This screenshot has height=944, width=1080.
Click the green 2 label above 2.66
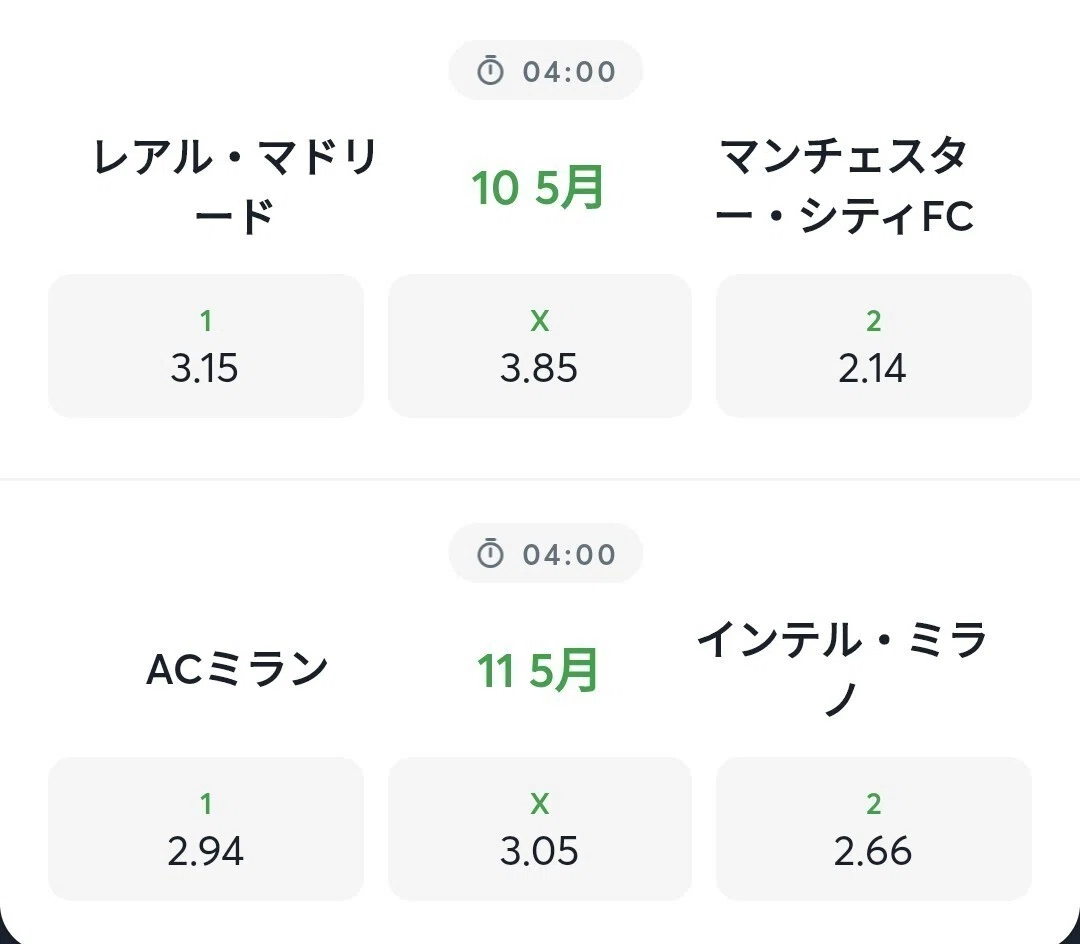pyautogui.click(x=873, y=804)
